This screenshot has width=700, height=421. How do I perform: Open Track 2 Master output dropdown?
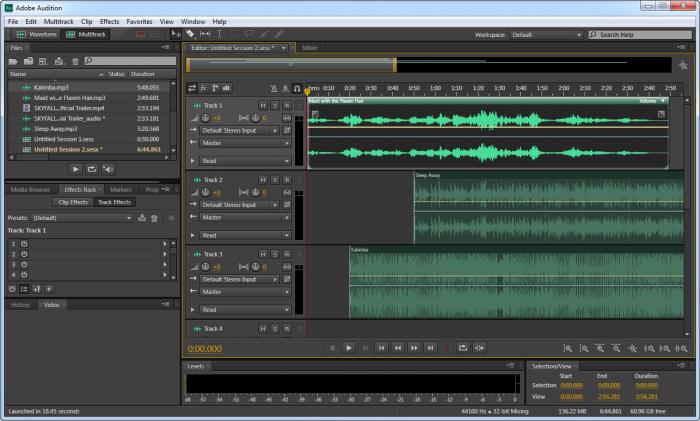(x=245, y=217)
